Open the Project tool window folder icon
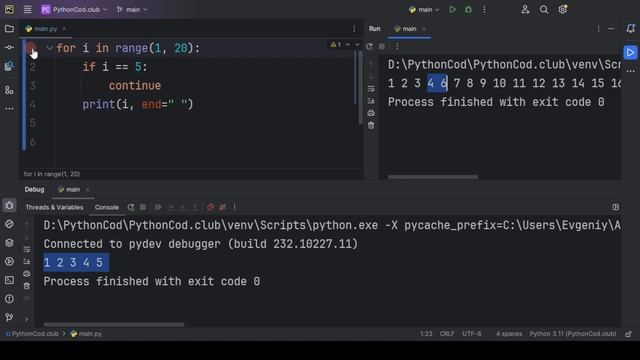This screenshot has width=640, height=360. coord(9,29)
